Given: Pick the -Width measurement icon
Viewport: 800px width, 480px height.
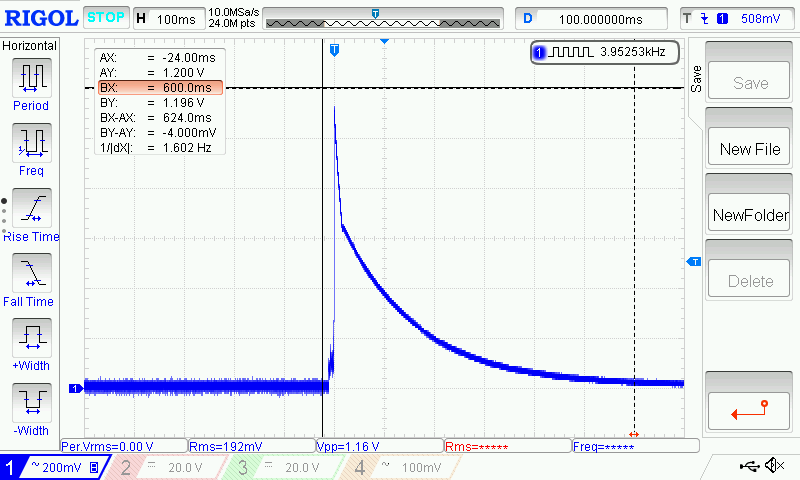Looking at the screenshot, I should 31,403.
